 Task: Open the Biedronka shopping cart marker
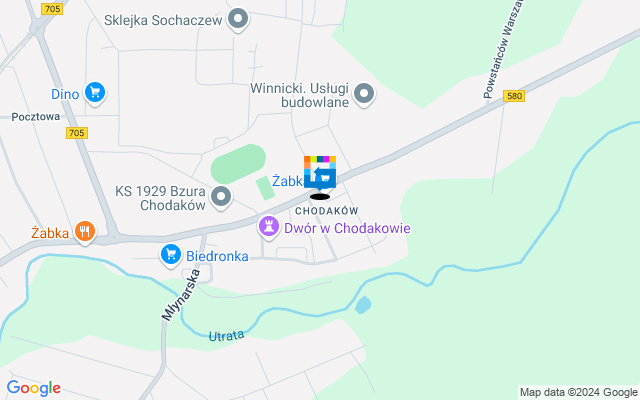[171, 256]
